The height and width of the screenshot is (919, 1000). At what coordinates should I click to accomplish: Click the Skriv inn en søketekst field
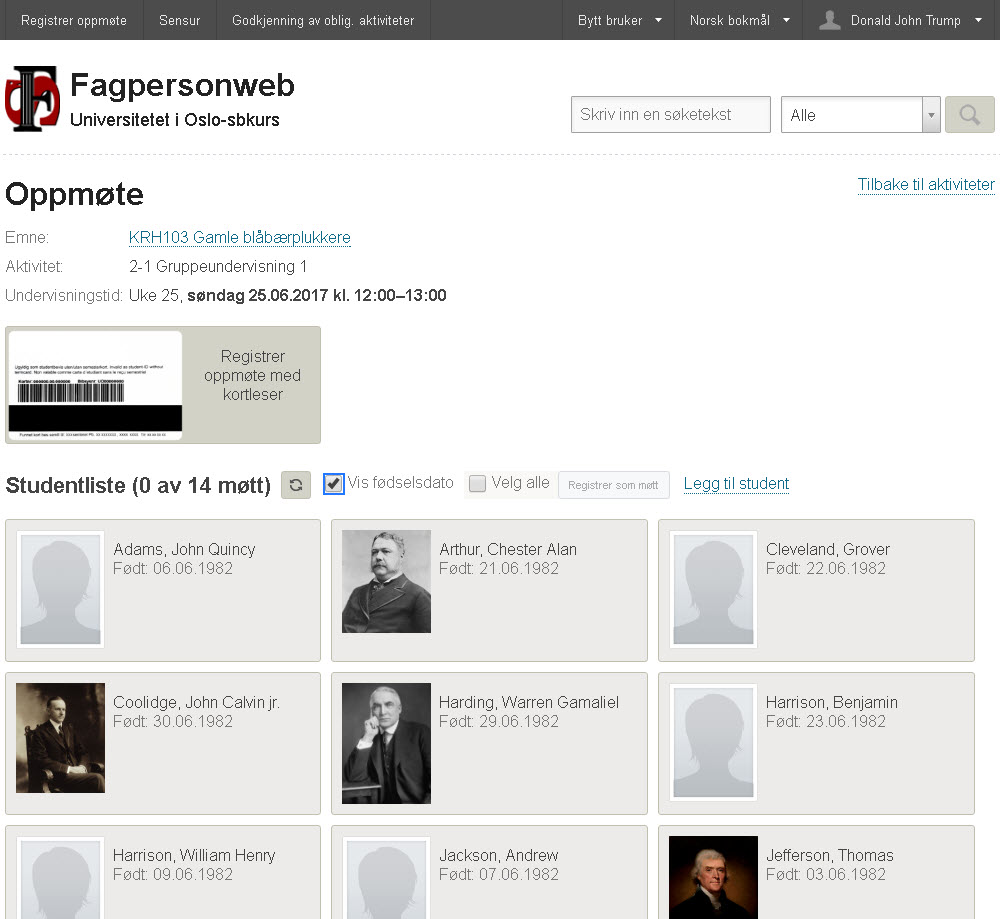point(670,115)
